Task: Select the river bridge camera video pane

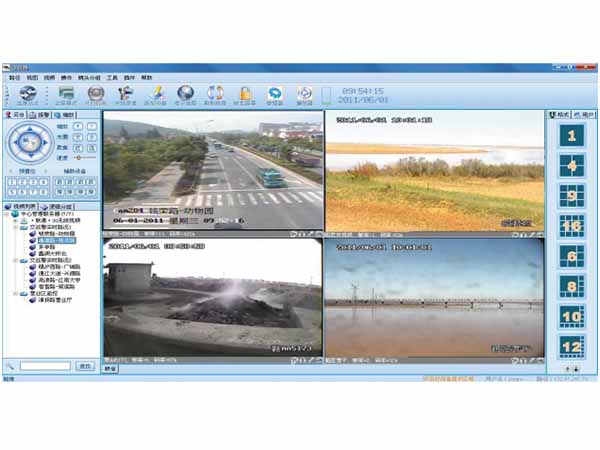Action: coord(434,298)
